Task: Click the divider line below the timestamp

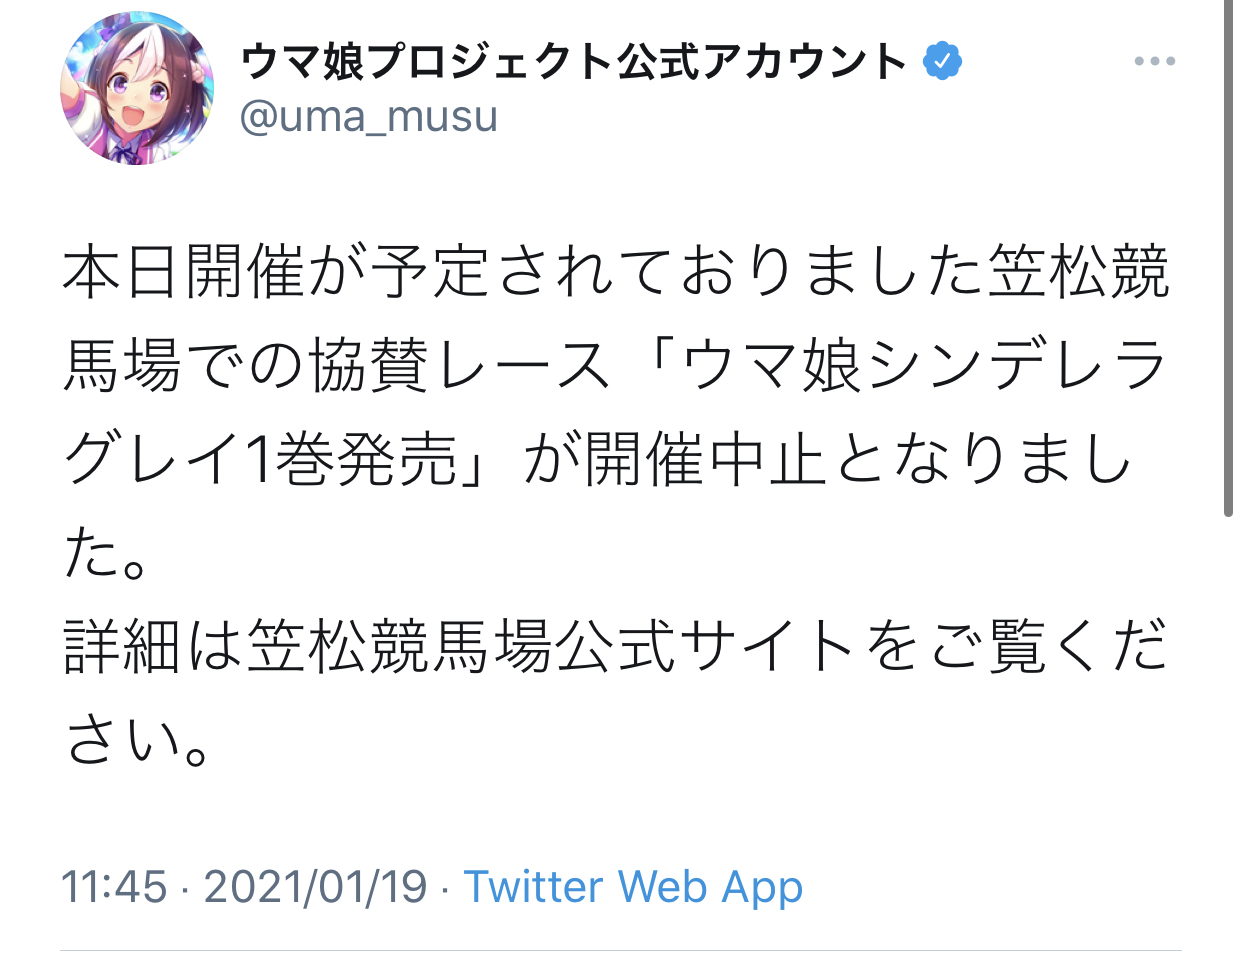Action: [x=620, y=950]
